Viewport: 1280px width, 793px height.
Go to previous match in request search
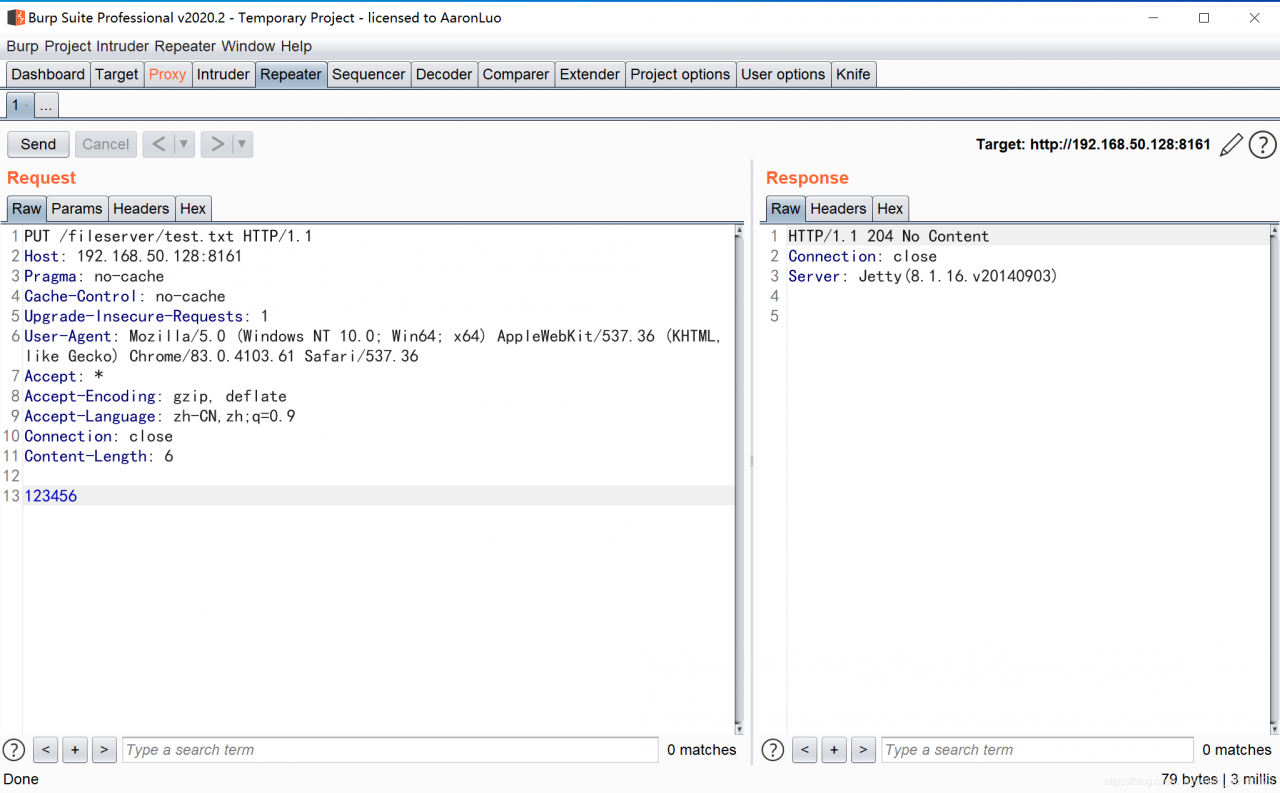pos(45,749)
